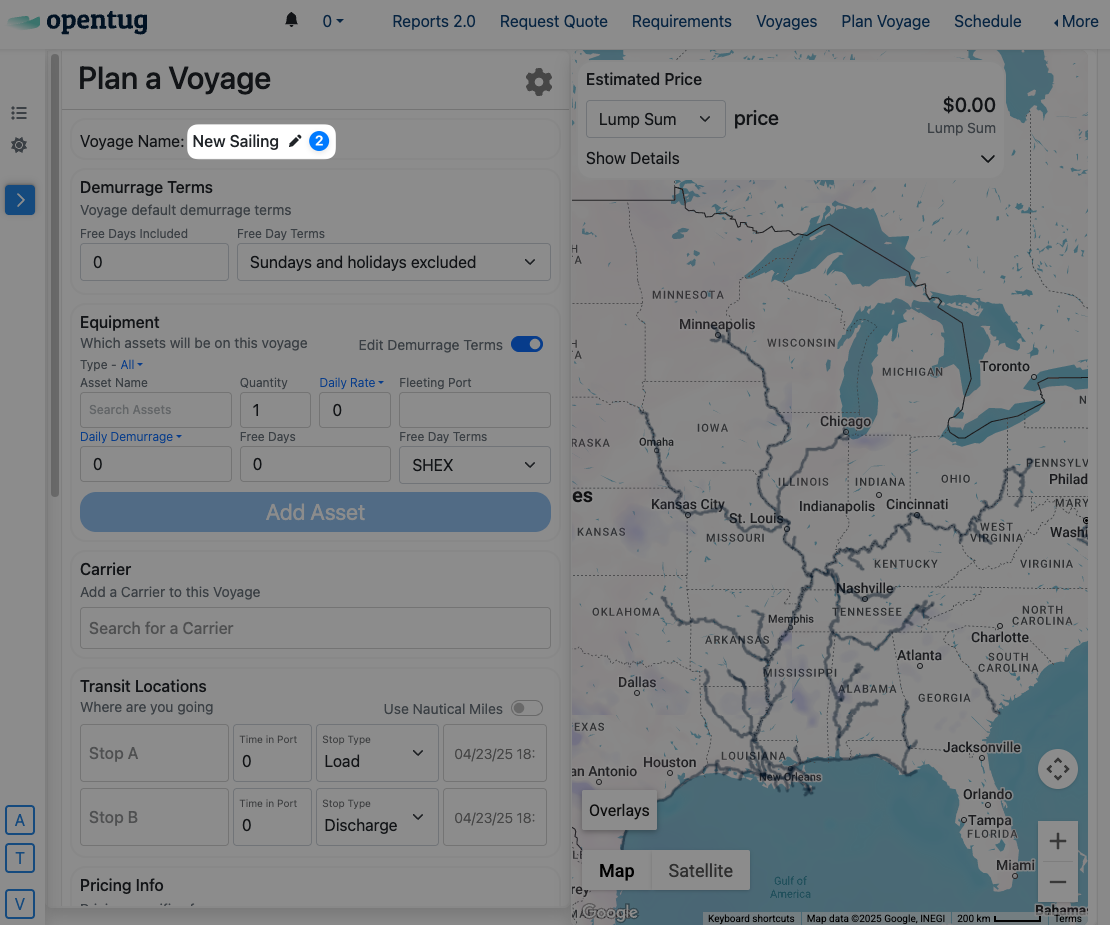Click the sidebar gear icon
This screenshot has width=1110, height=925.
(19, 145)
